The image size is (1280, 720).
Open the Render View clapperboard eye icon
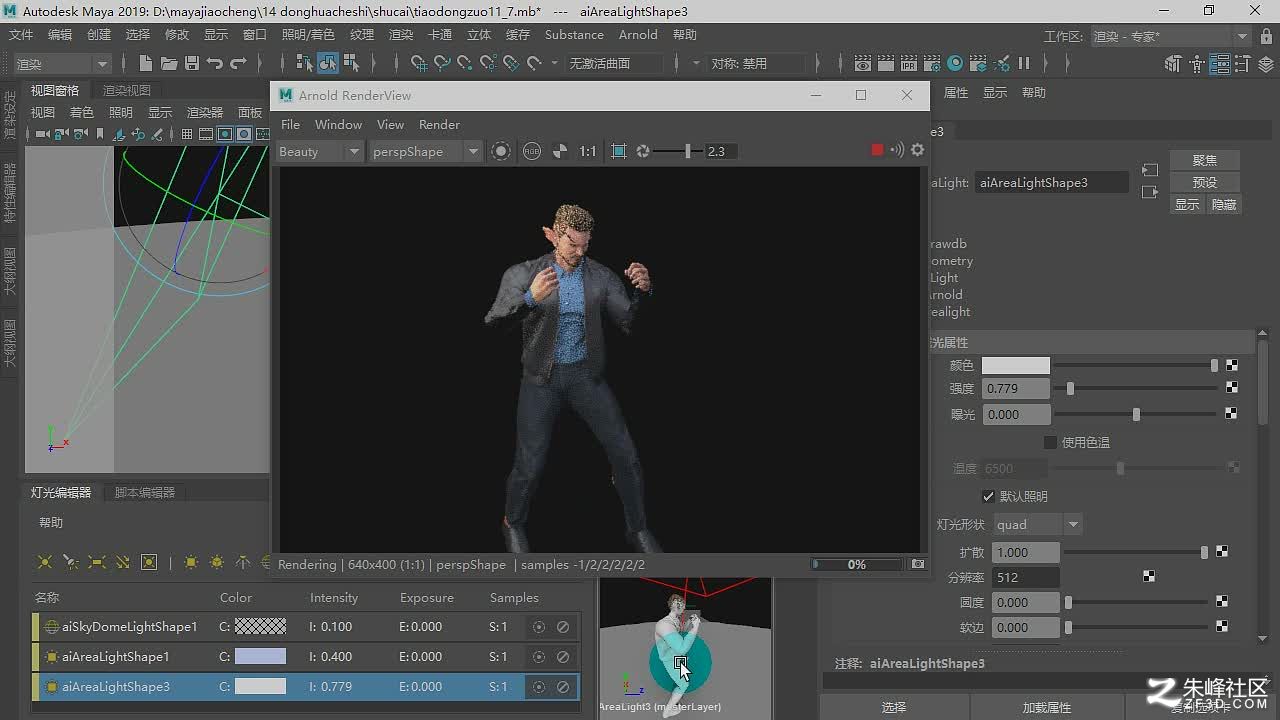[x=863, y=63]
